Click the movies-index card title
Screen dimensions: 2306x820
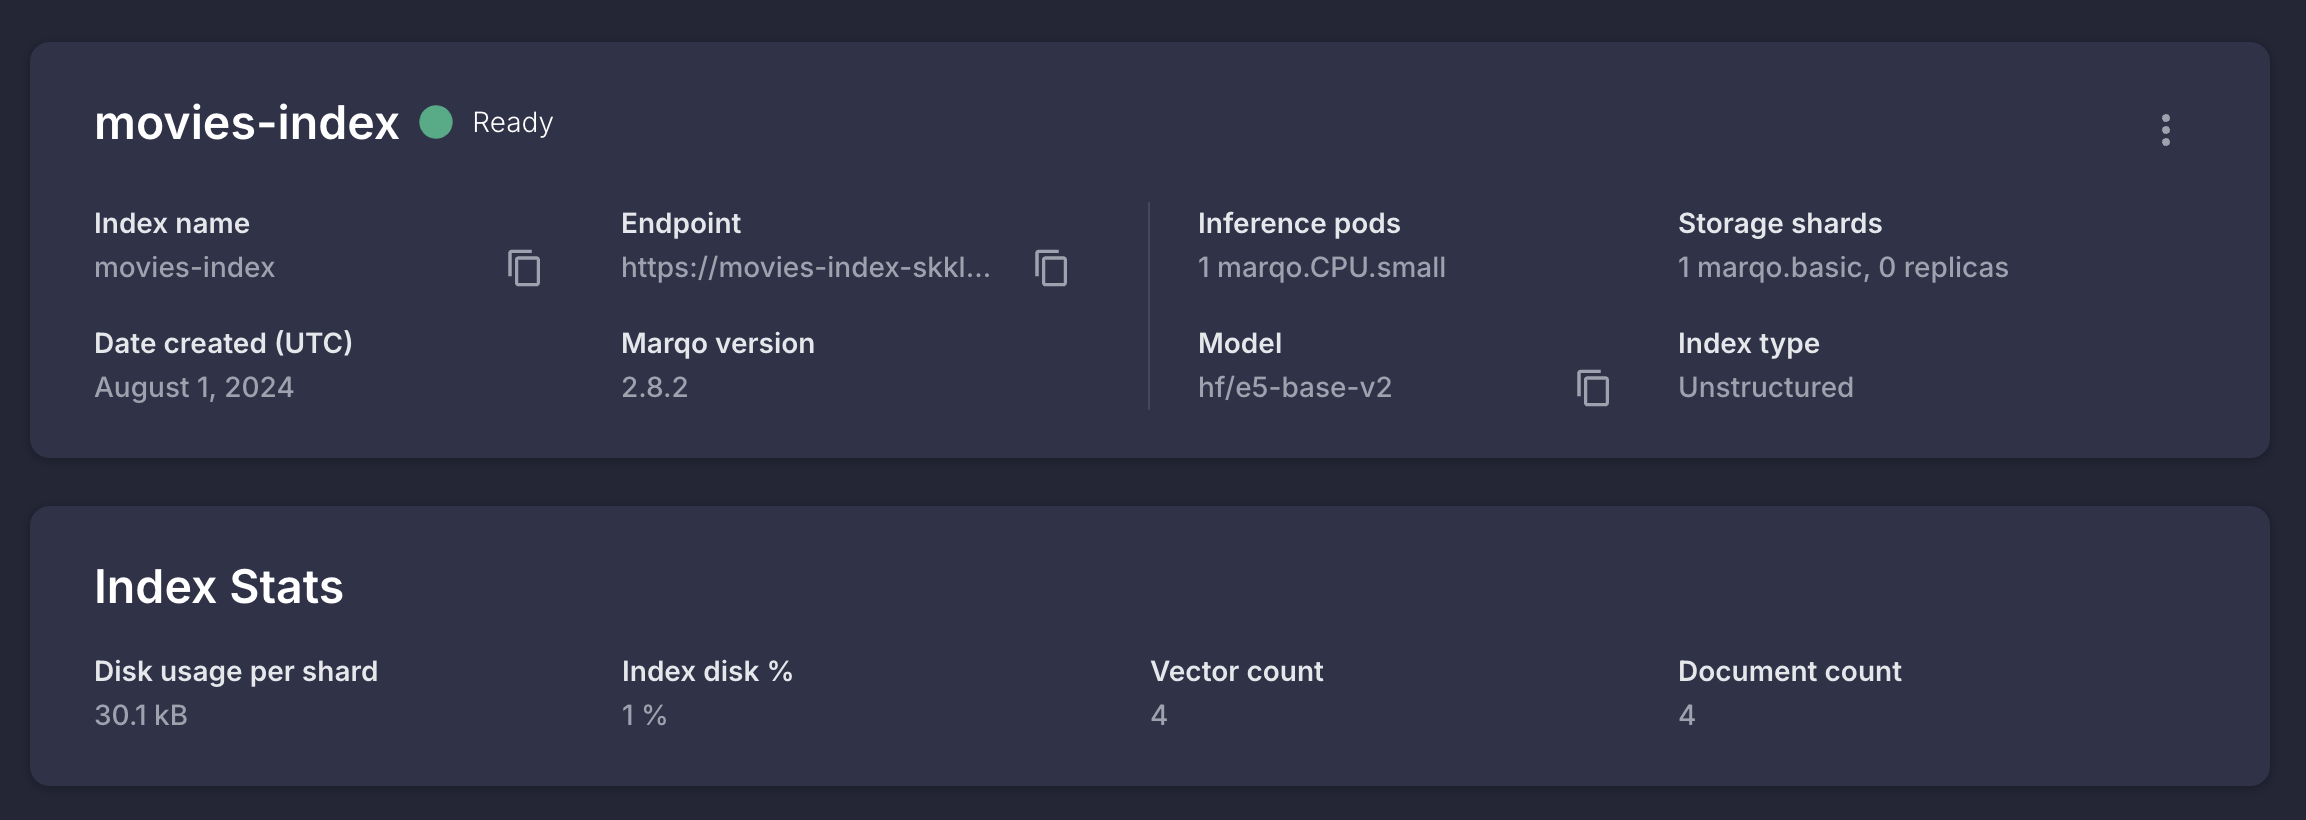tap(246, 123)
